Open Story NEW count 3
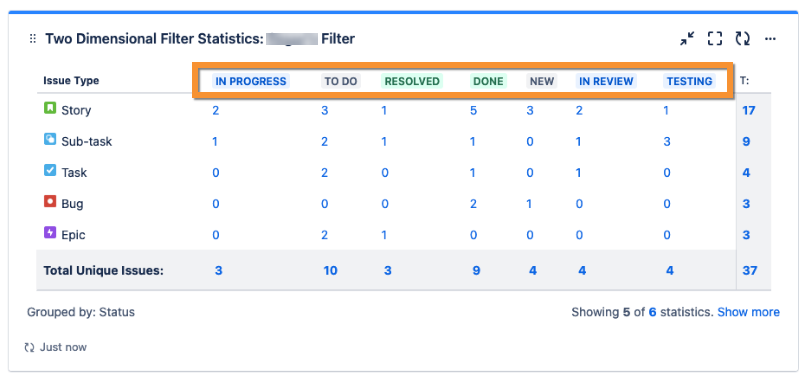 coord(530,111)
